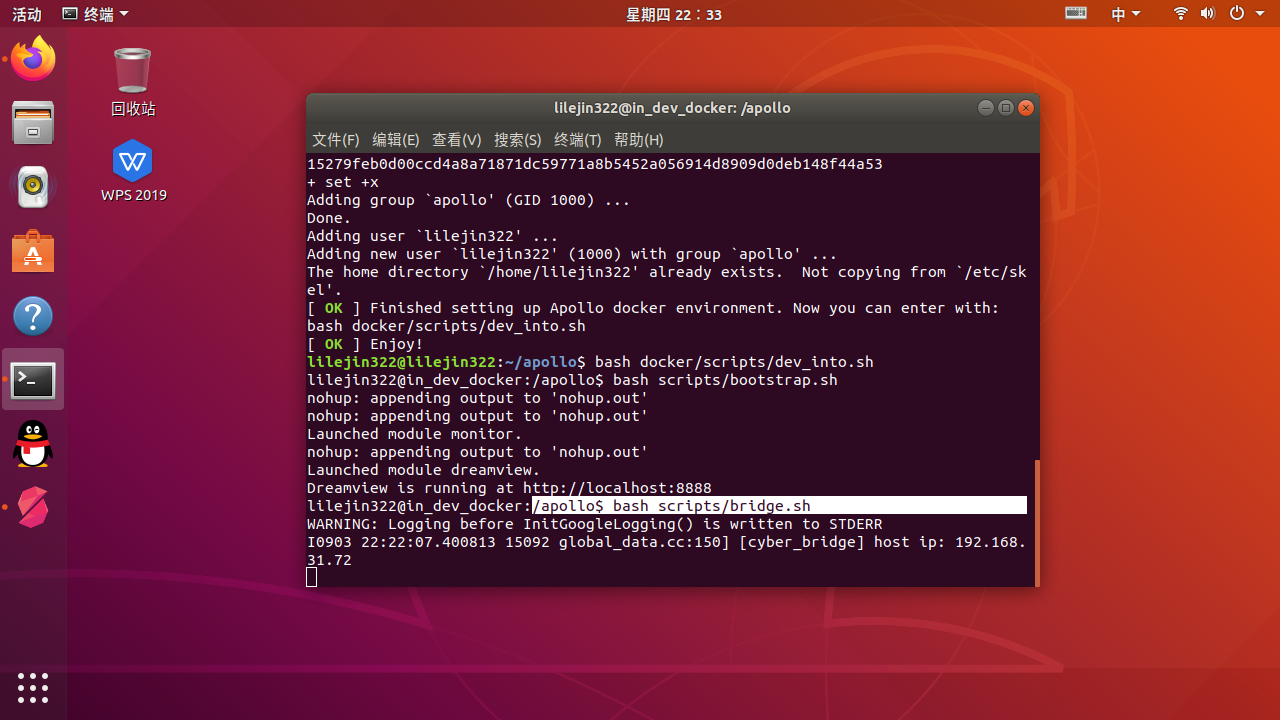Open QQ from the dock
The image size is (1280, 720).
(x=33, y=443)
